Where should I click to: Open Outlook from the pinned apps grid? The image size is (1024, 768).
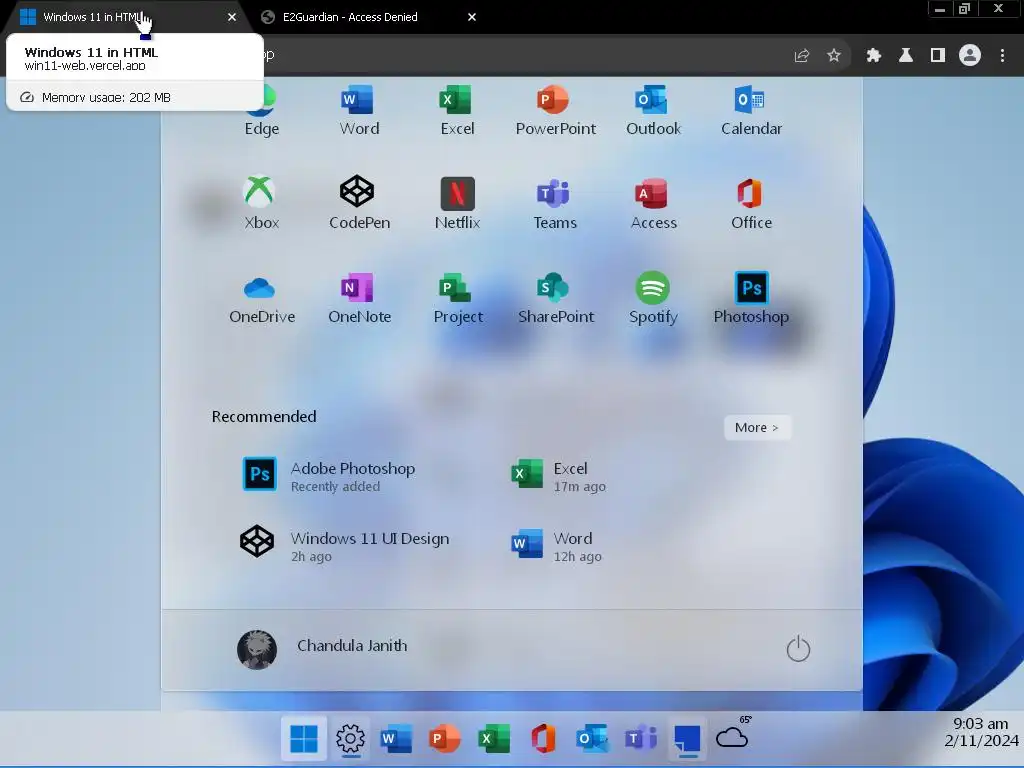coord(653,111)
